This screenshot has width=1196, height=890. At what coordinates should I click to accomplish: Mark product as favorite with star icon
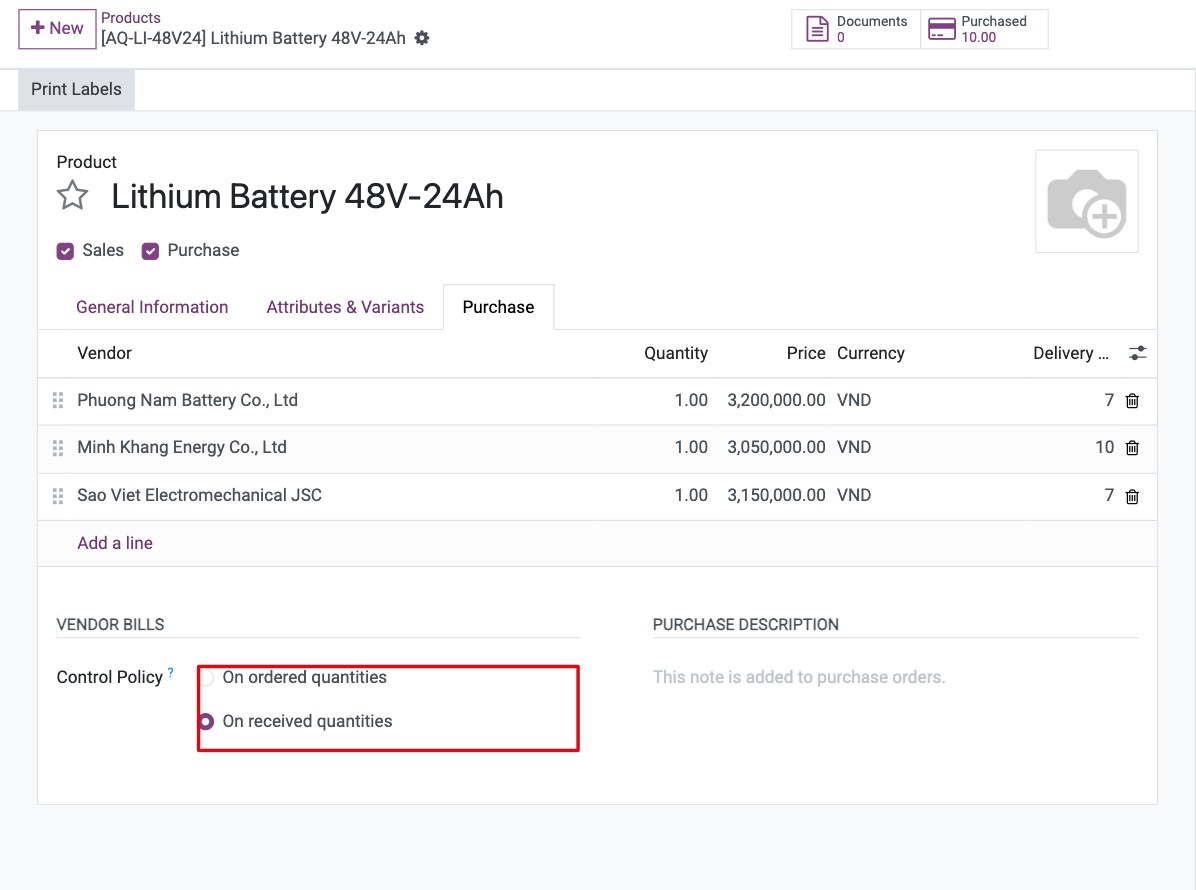[x=72, y=195]
